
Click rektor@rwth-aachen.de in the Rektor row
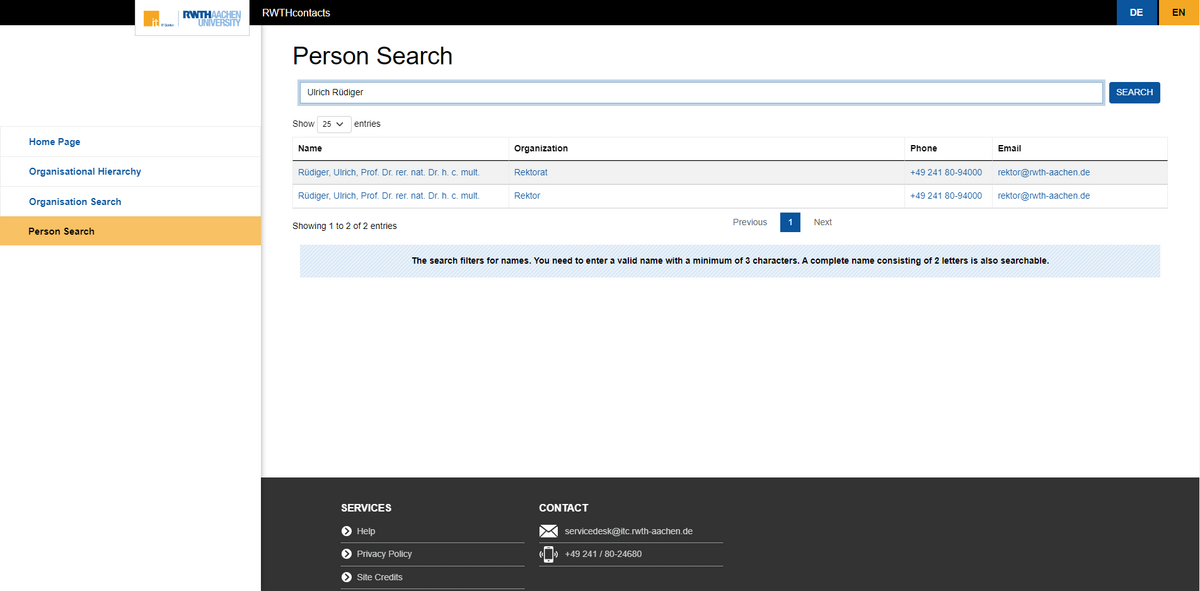click(1044, 196)
